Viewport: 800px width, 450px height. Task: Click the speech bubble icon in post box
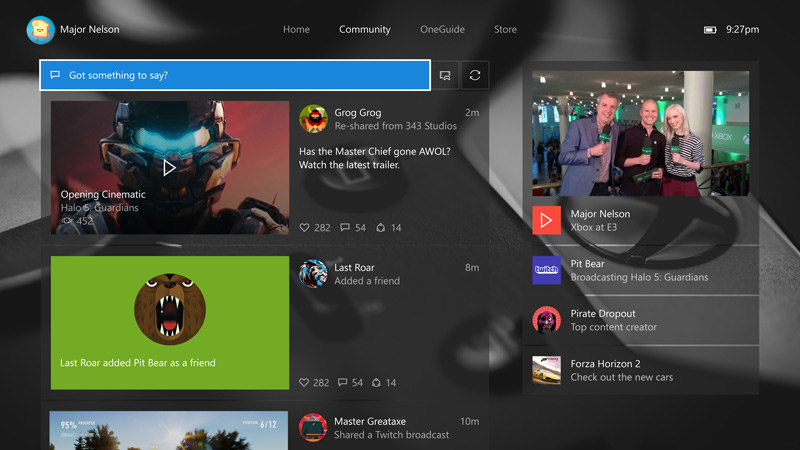point(55,75)
